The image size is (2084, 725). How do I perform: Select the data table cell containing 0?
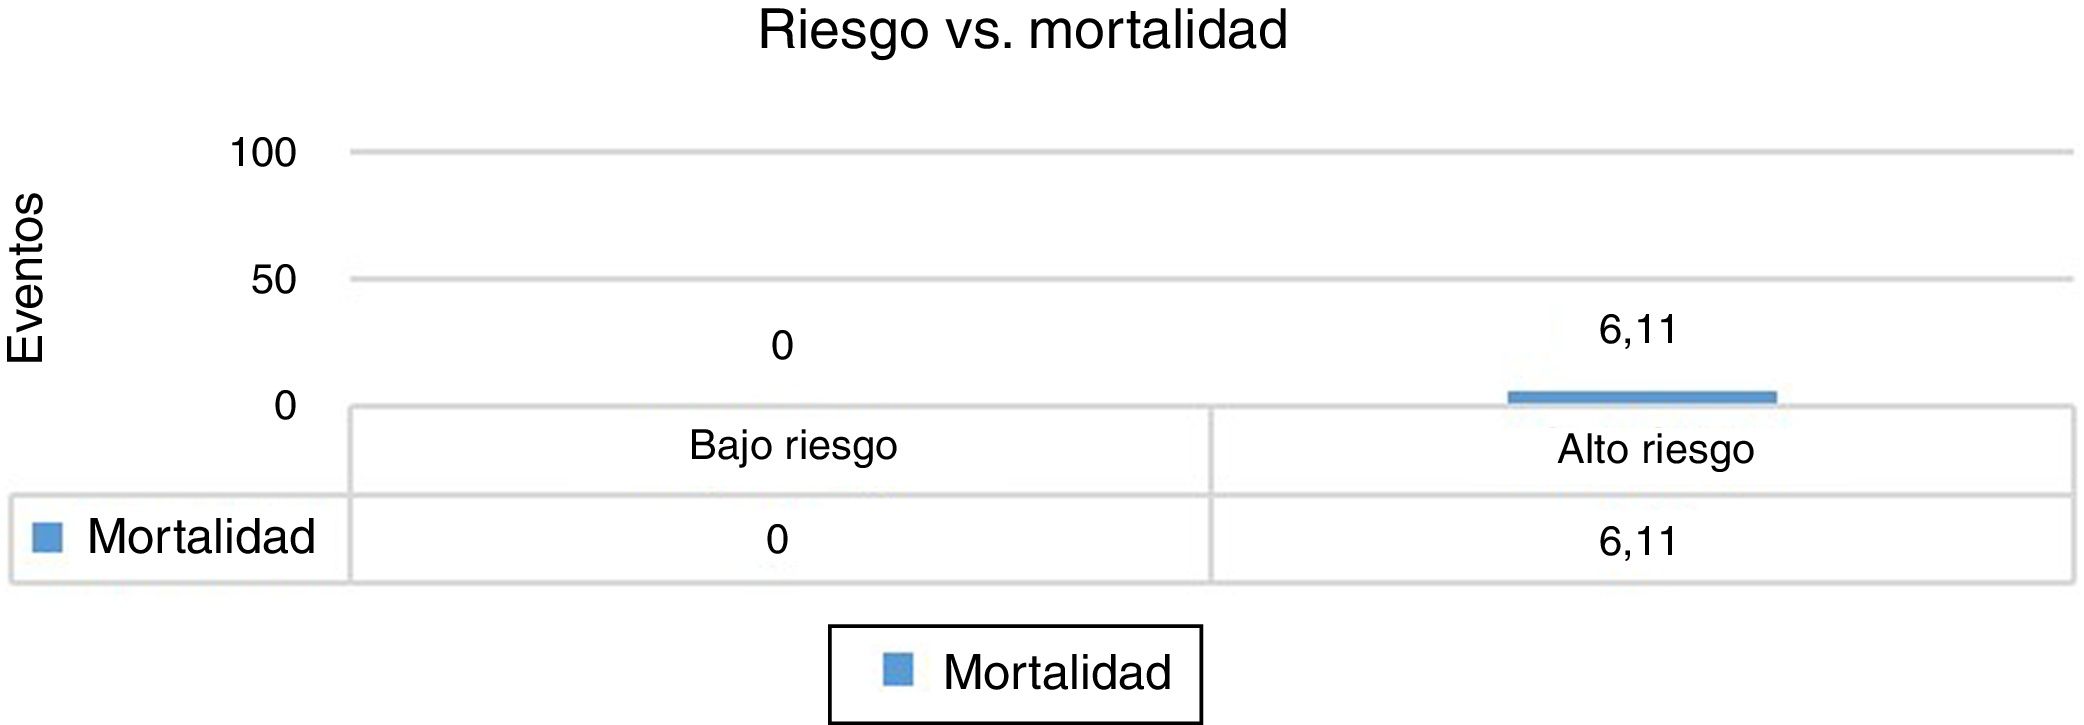(778, 540)
